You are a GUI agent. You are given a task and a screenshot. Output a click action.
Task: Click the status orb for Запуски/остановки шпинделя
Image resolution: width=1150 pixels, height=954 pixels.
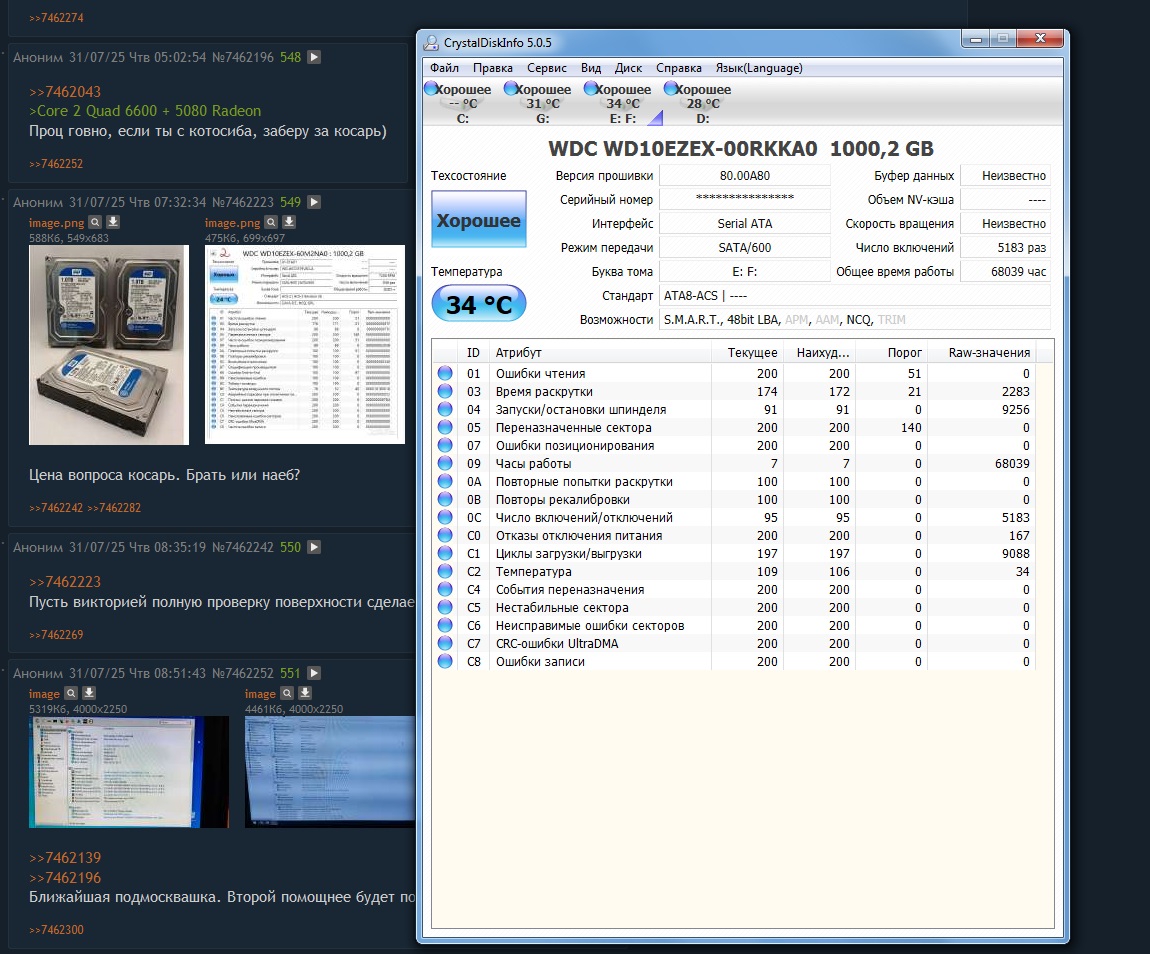coord(445,409)
